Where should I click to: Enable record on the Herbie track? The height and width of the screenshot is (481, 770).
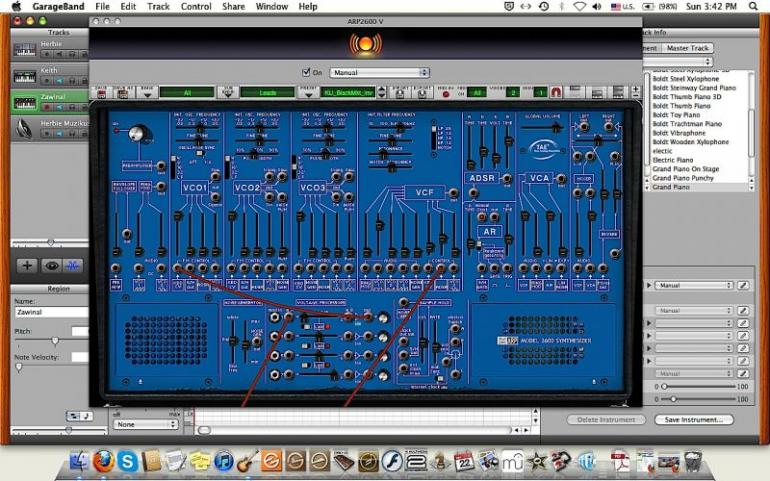pos(48,54)
